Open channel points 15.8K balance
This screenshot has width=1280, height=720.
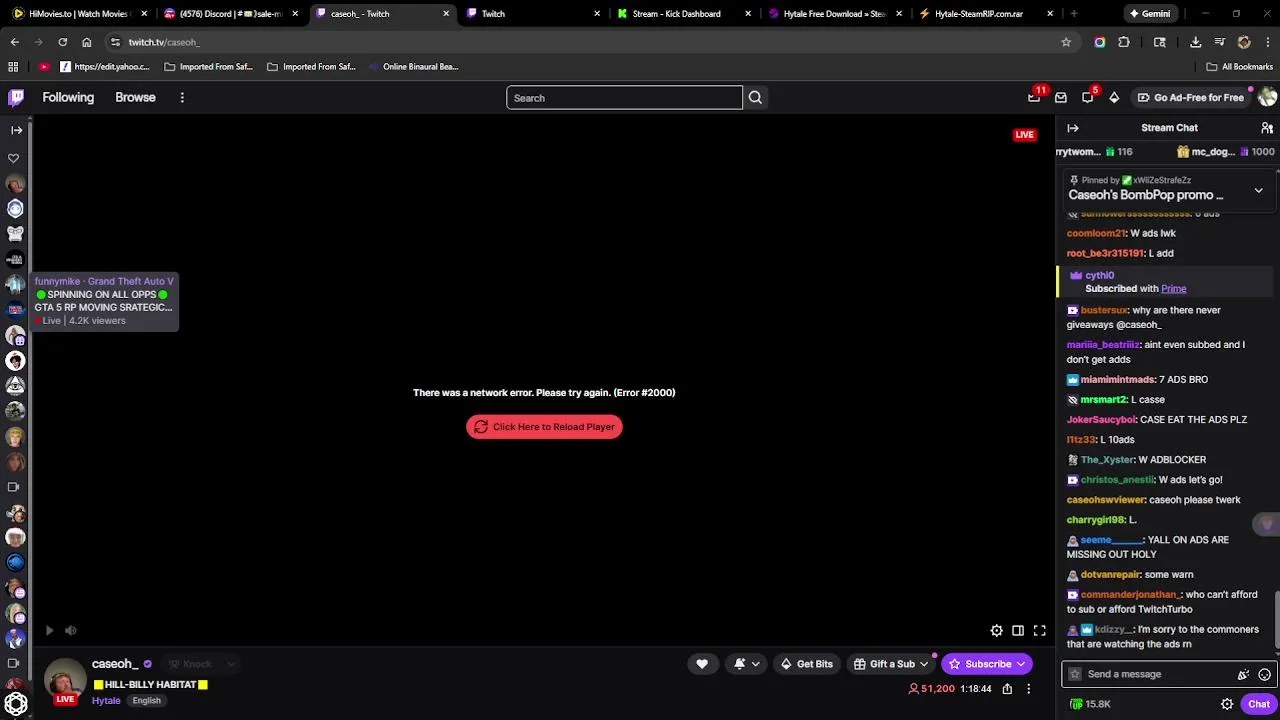point(1090,704)
